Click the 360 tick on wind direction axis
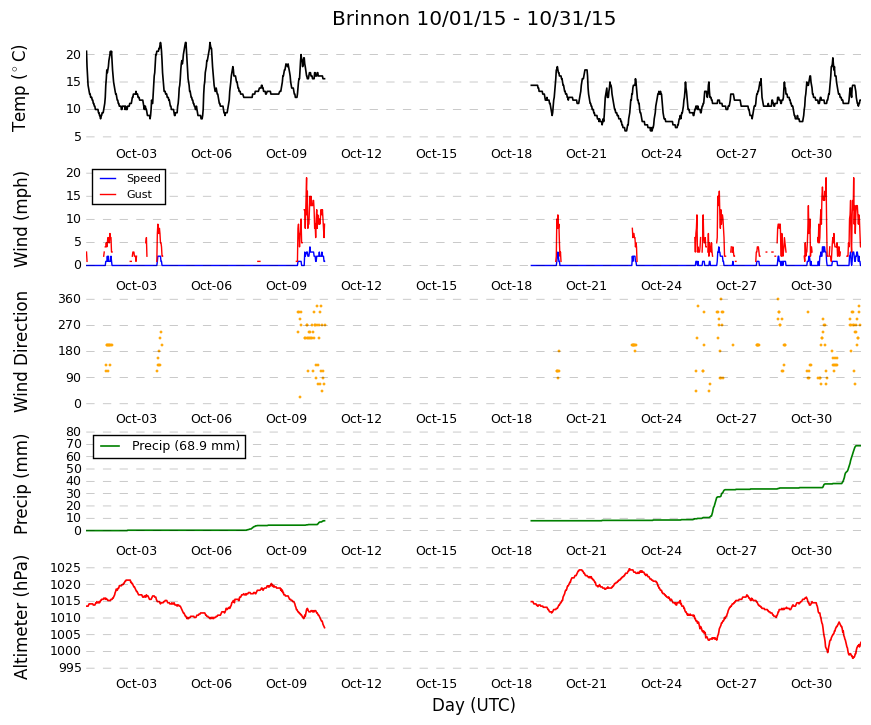Viewport: 871px width, 725px height. point(69,299)
